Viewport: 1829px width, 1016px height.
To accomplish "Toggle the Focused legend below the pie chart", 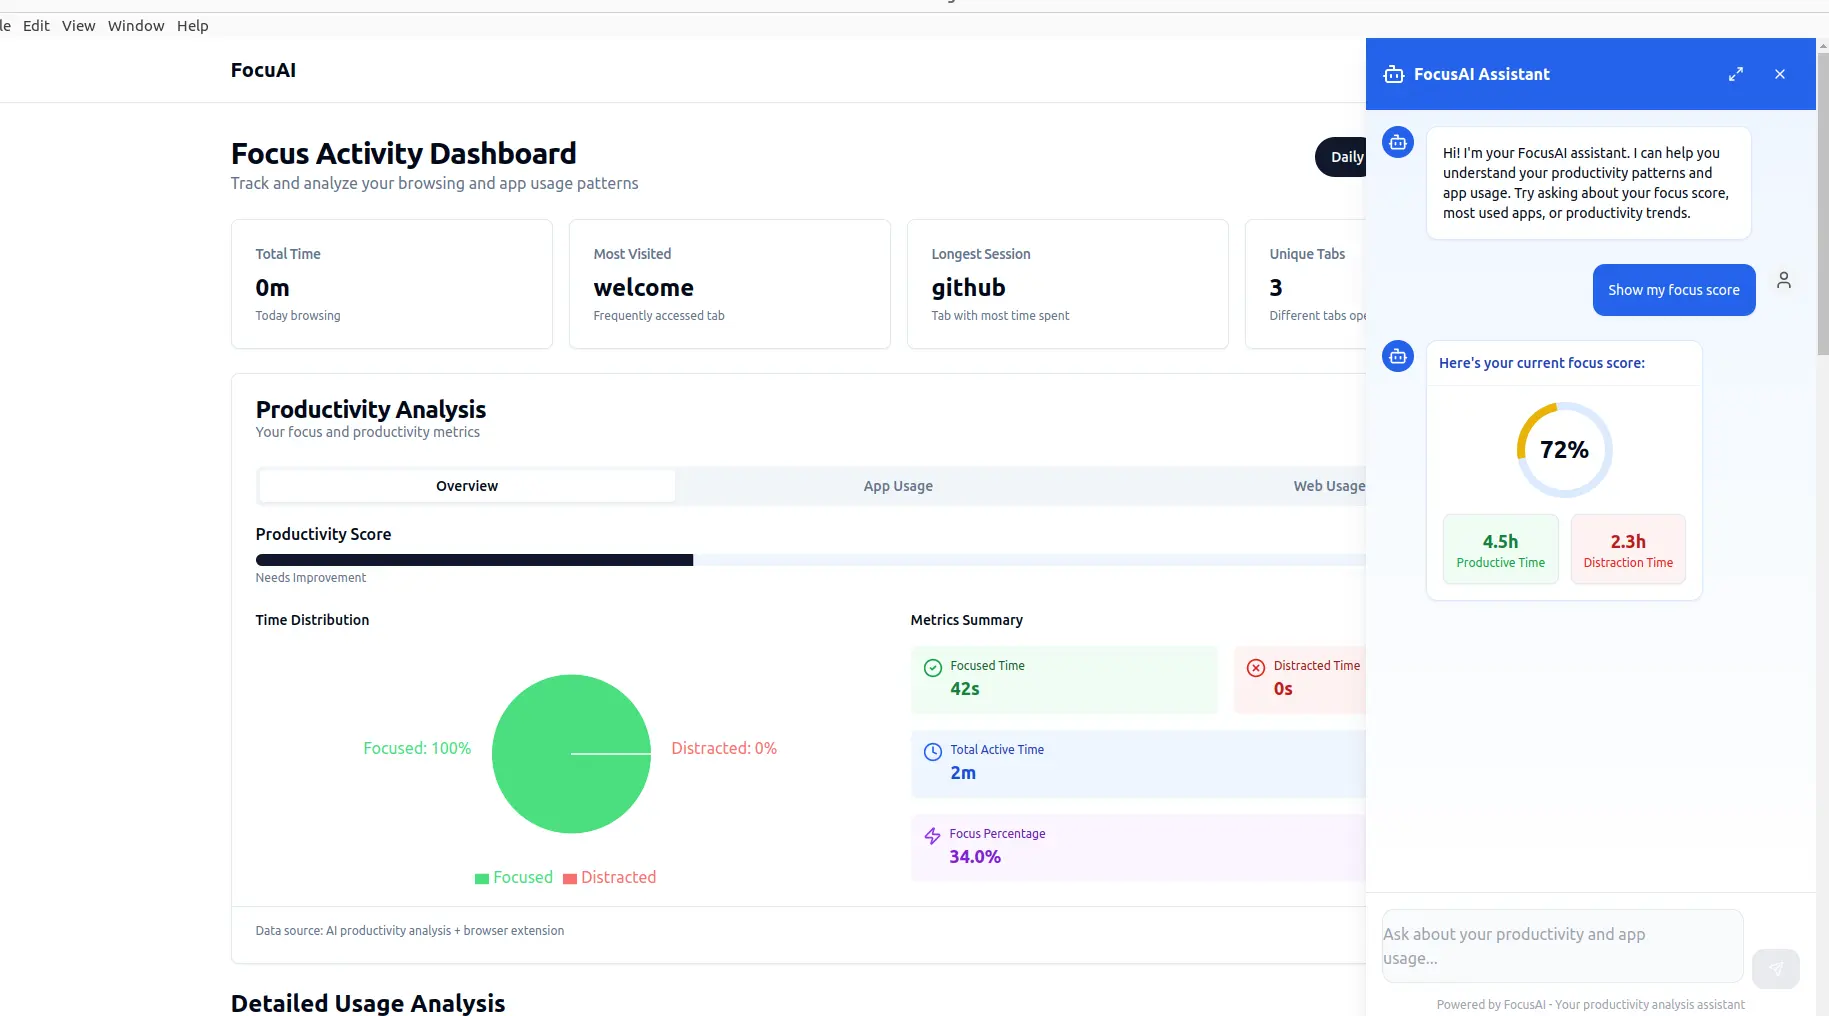I will click(513, 877).
